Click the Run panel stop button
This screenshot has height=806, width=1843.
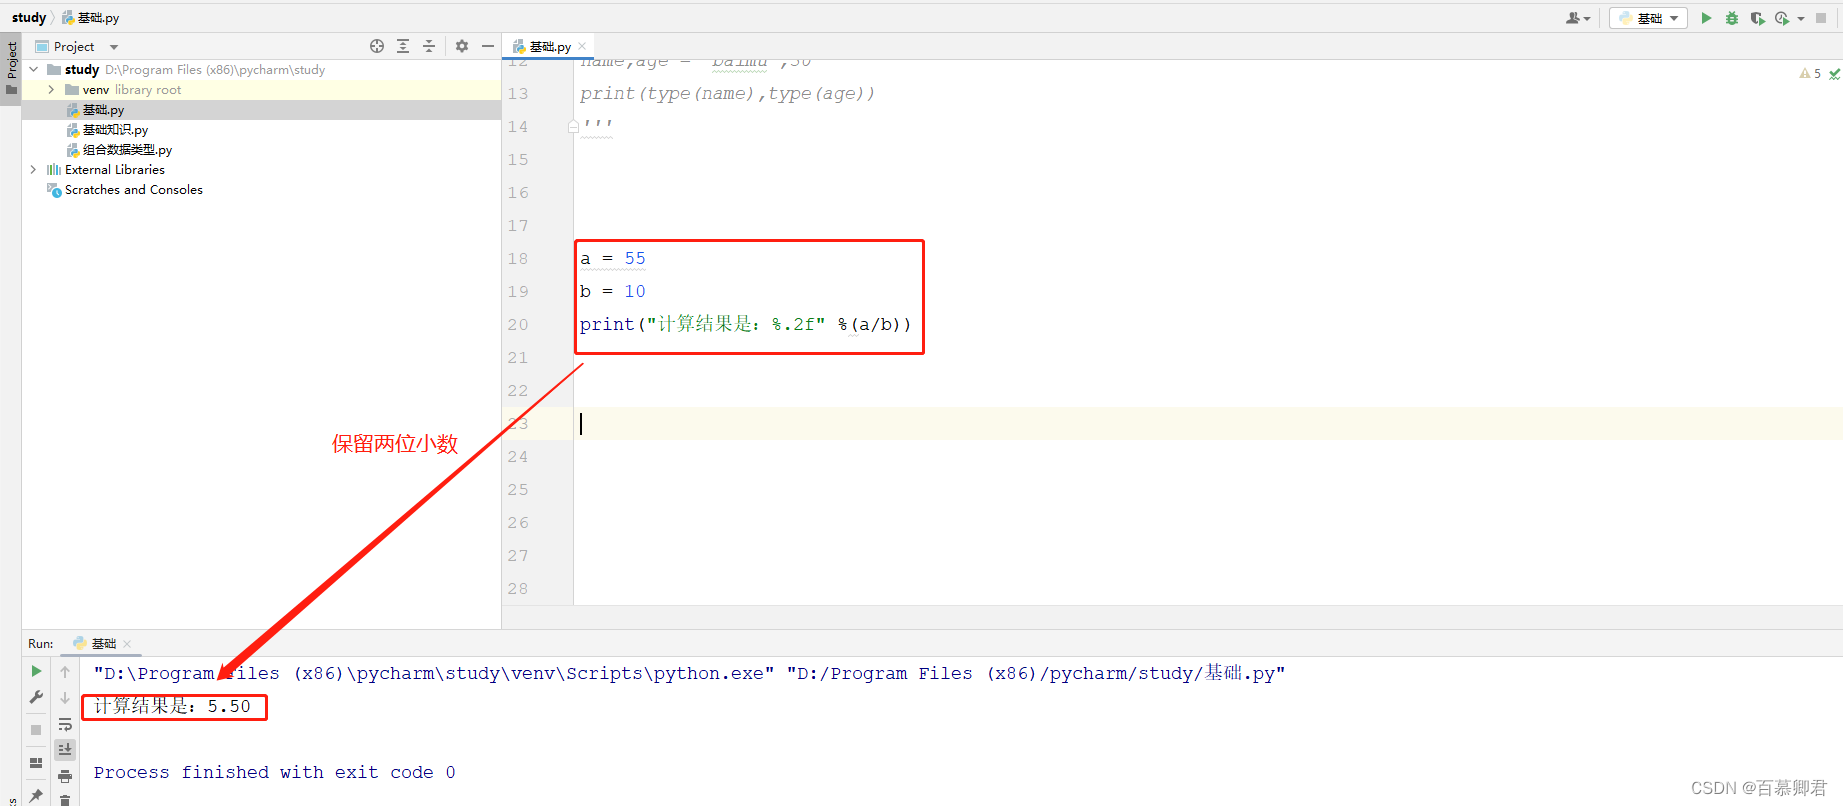[36, 730]
